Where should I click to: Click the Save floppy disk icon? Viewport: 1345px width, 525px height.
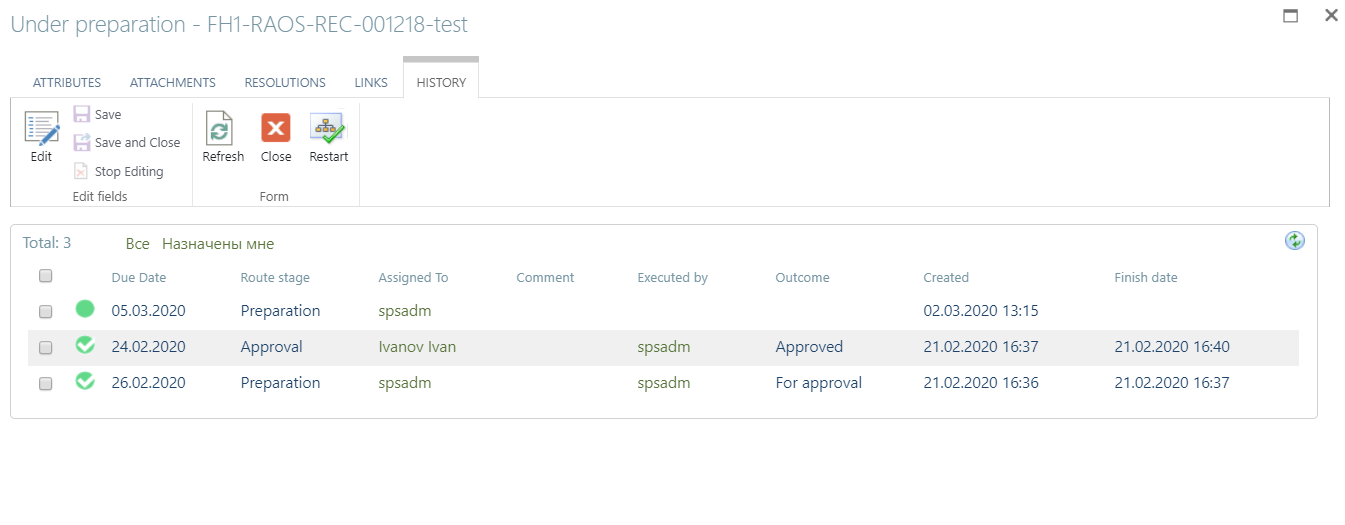(x=82, y=114)
